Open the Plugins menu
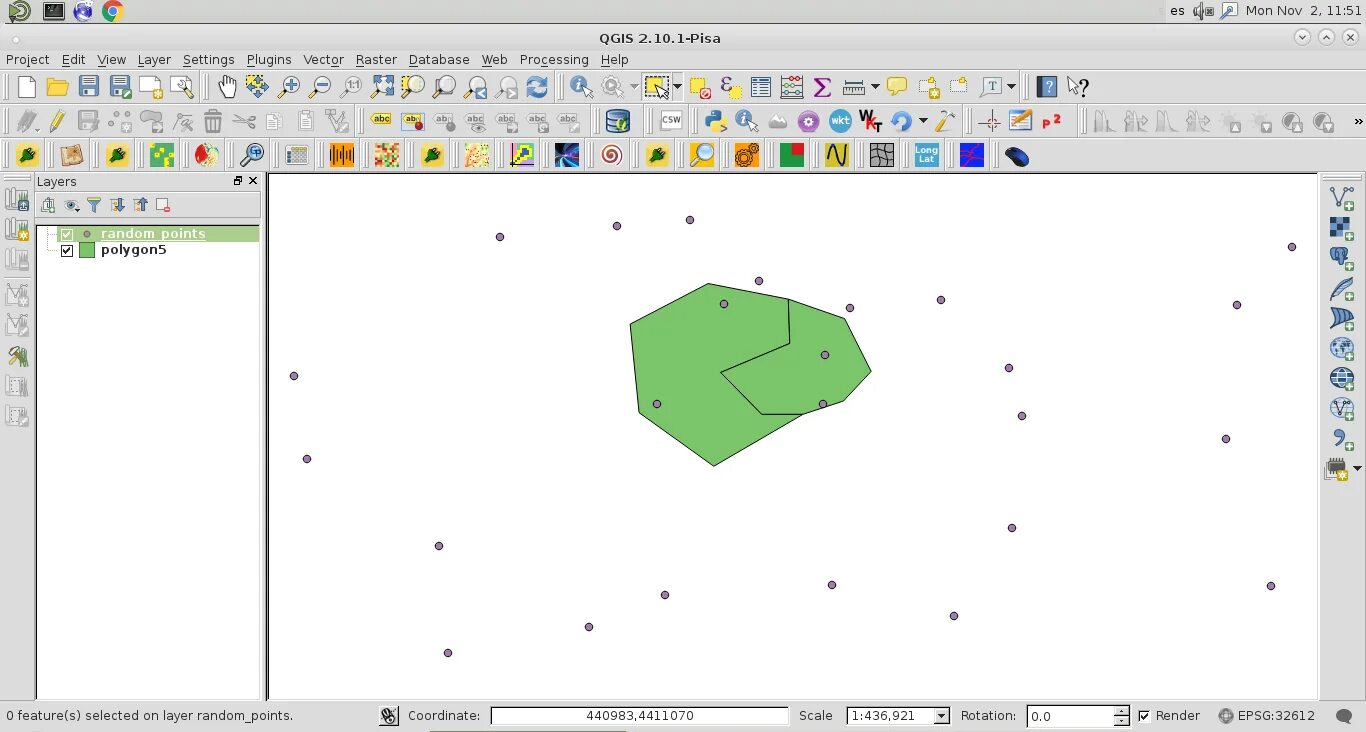1366x732 pixels. pos(269,60)
